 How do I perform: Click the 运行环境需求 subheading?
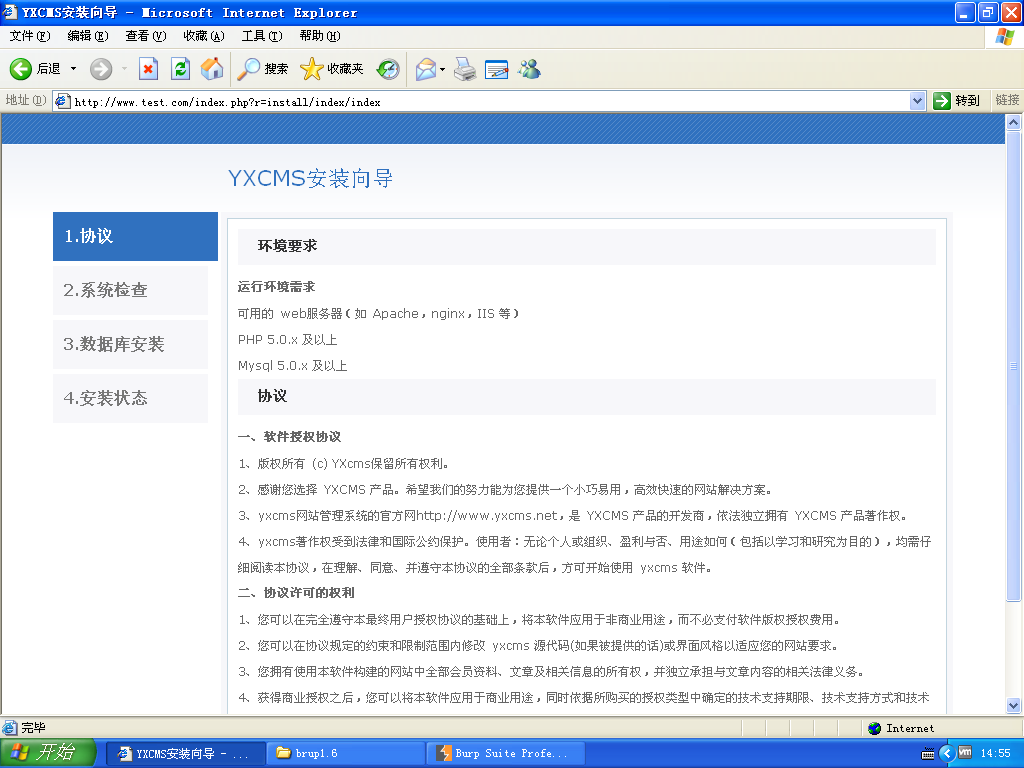(x=276, y=287)
